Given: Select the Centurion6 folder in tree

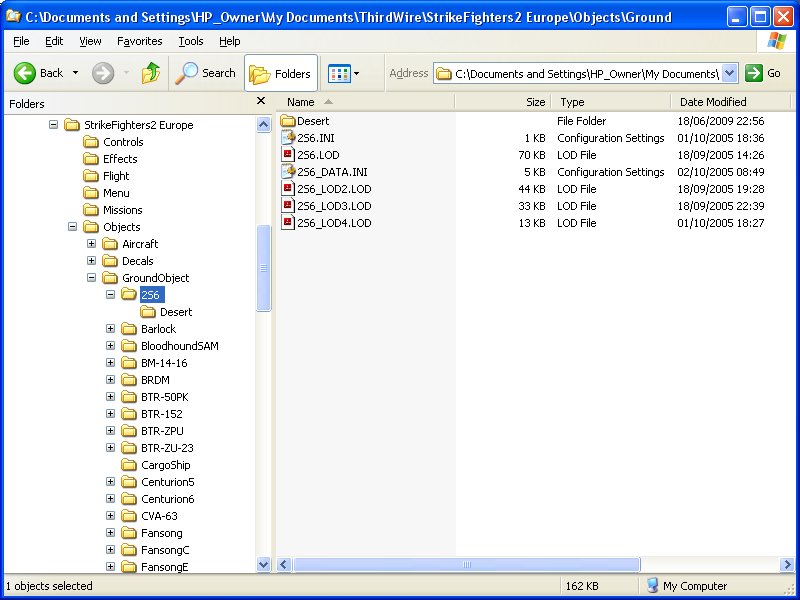Looking at the screenshot, I should coord(158,499).
